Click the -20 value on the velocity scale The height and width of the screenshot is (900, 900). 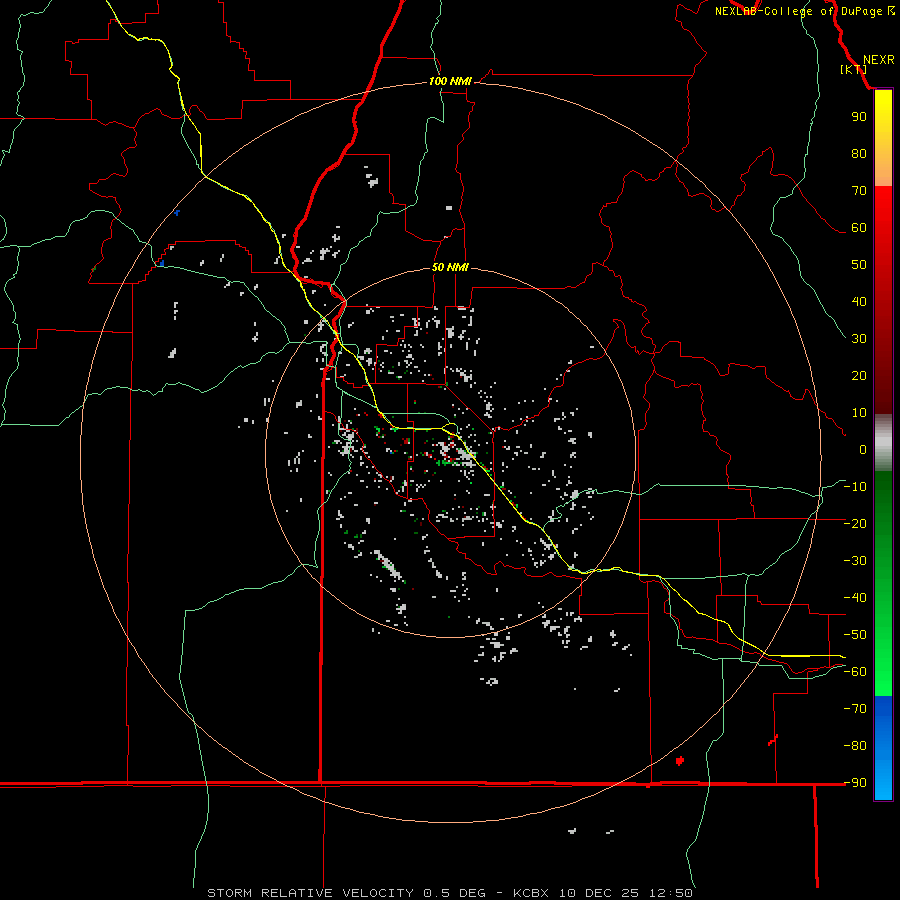click(855, 523)
